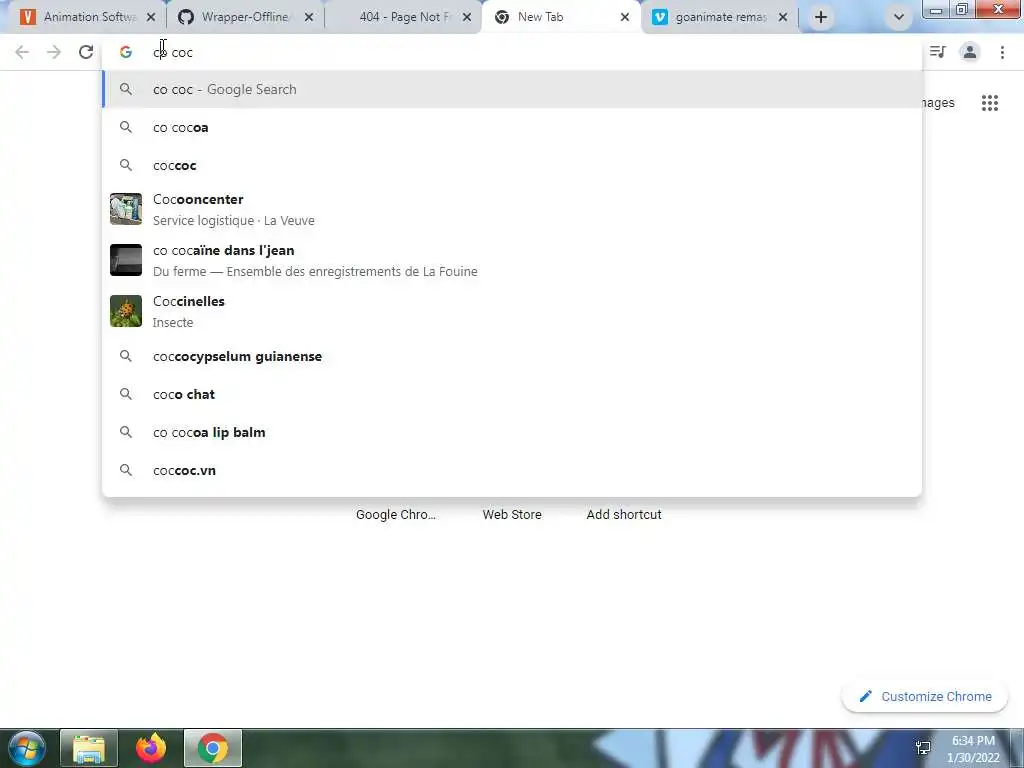Click the address bar with 'co coc'
Image resolution: width=1024 pixels, height=768 pixels.
point(513,52)
